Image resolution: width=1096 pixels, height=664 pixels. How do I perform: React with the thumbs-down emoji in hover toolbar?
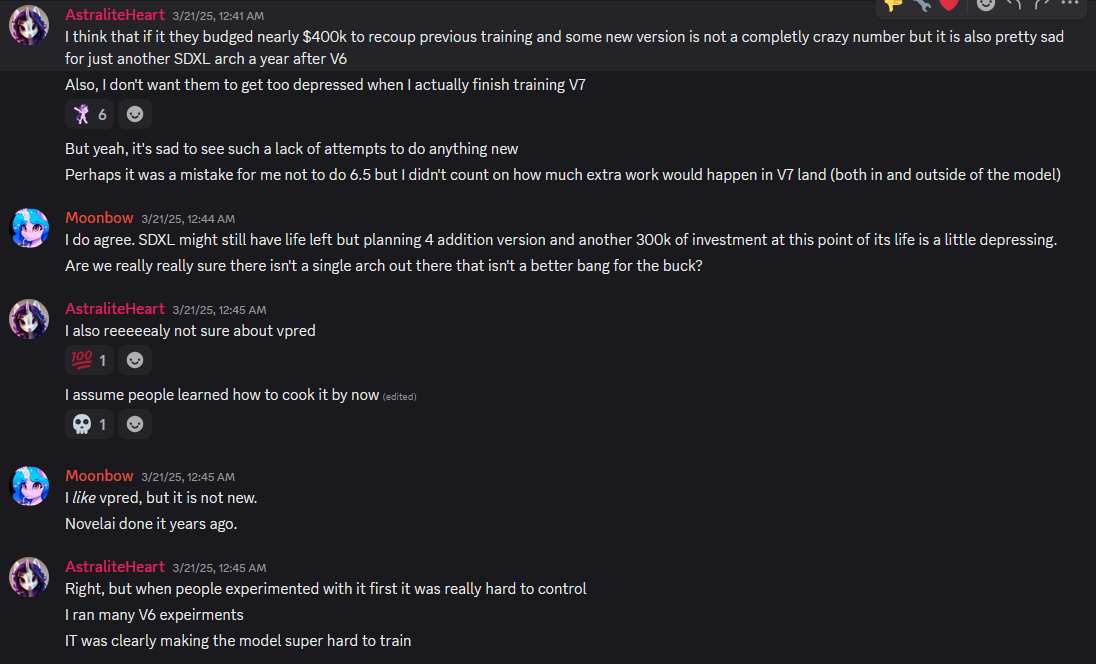coord(893,4)
